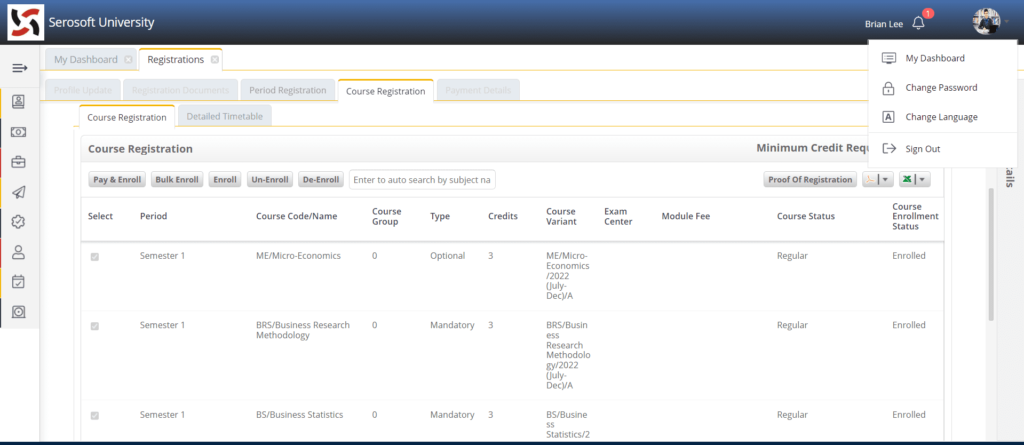Open the notifications bell
The image size is (1024, 445).
click(x=918, y=23)
